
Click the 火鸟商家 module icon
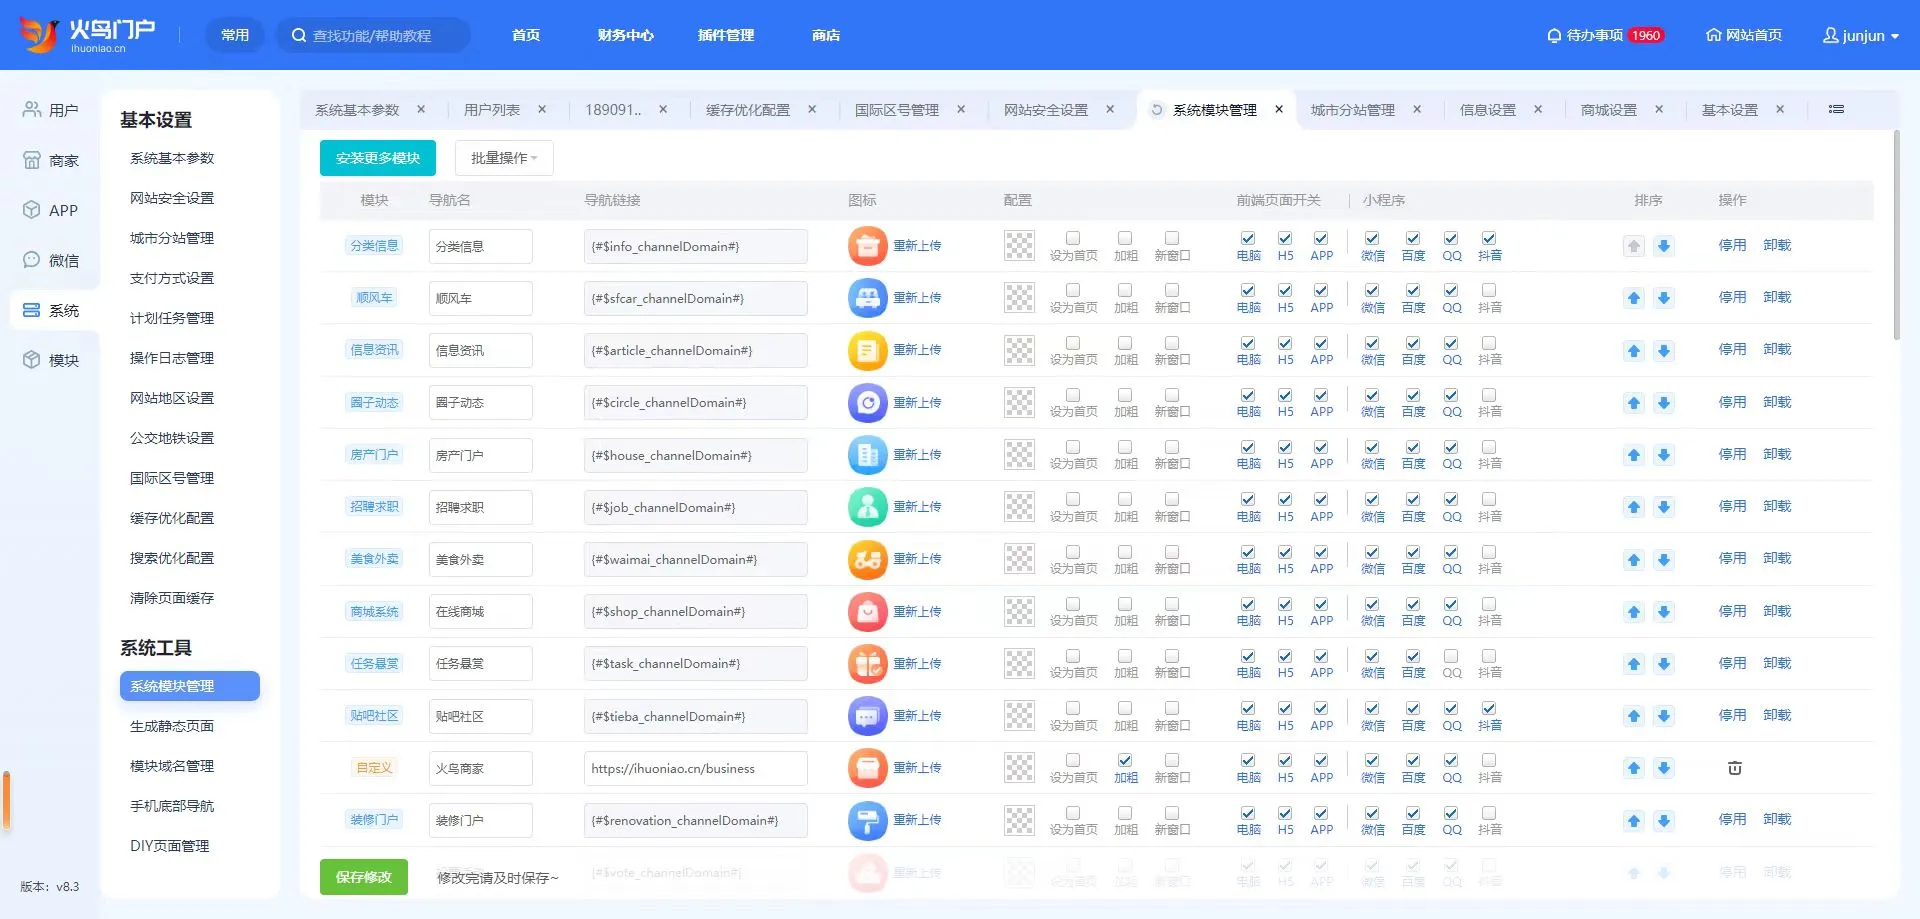point(867,768)
